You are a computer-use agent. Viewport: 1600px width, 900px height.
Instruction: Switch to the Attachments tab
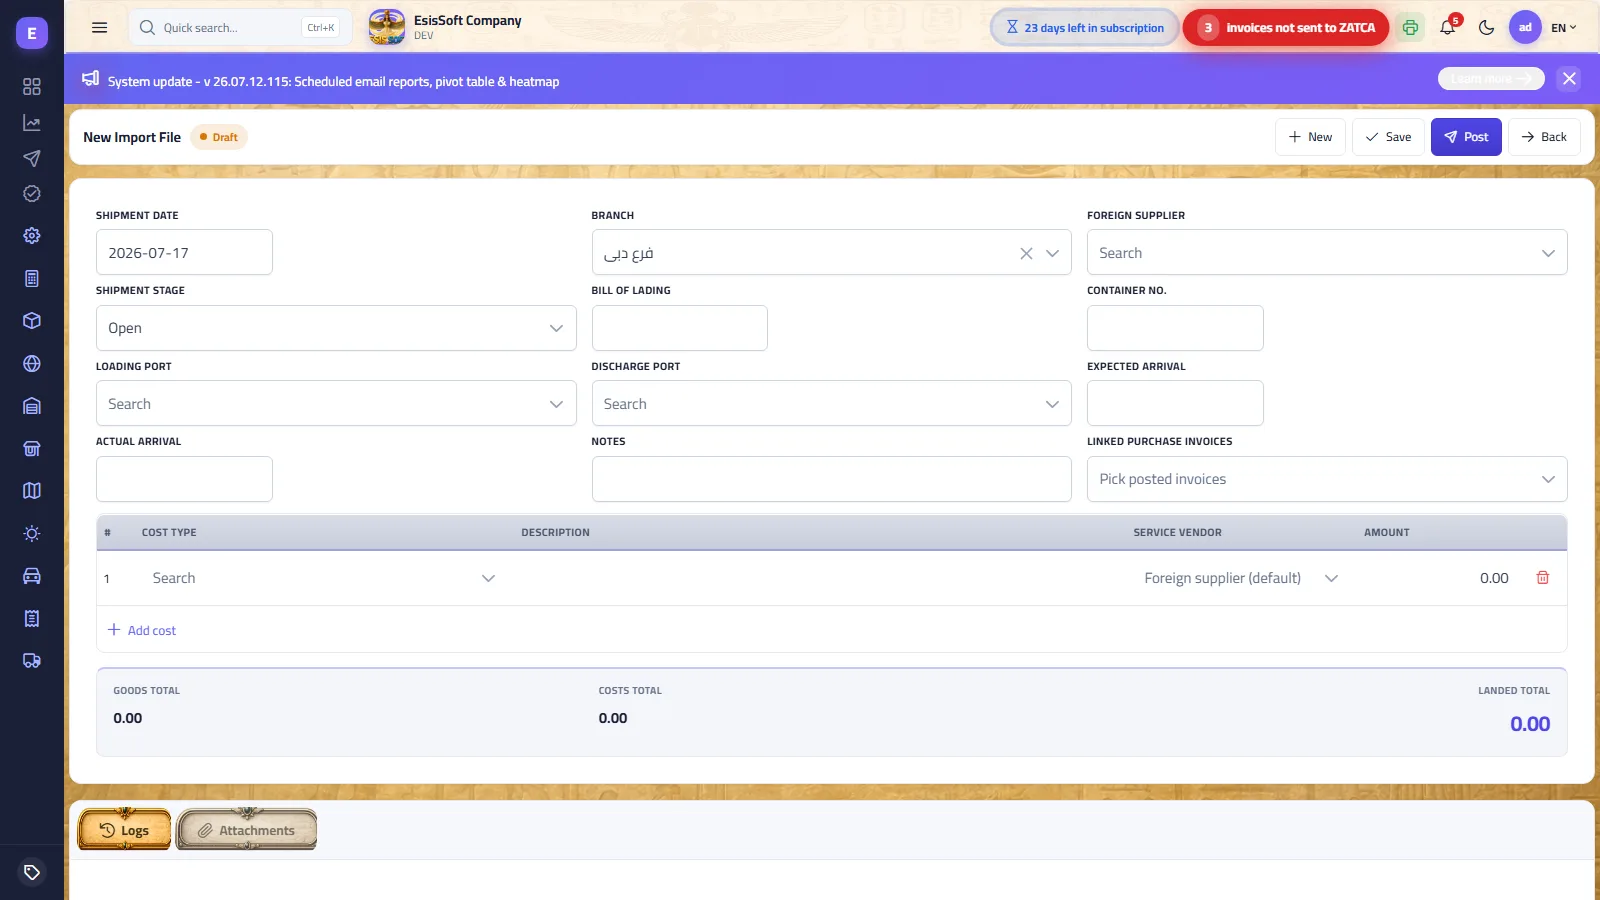point(247,830)
